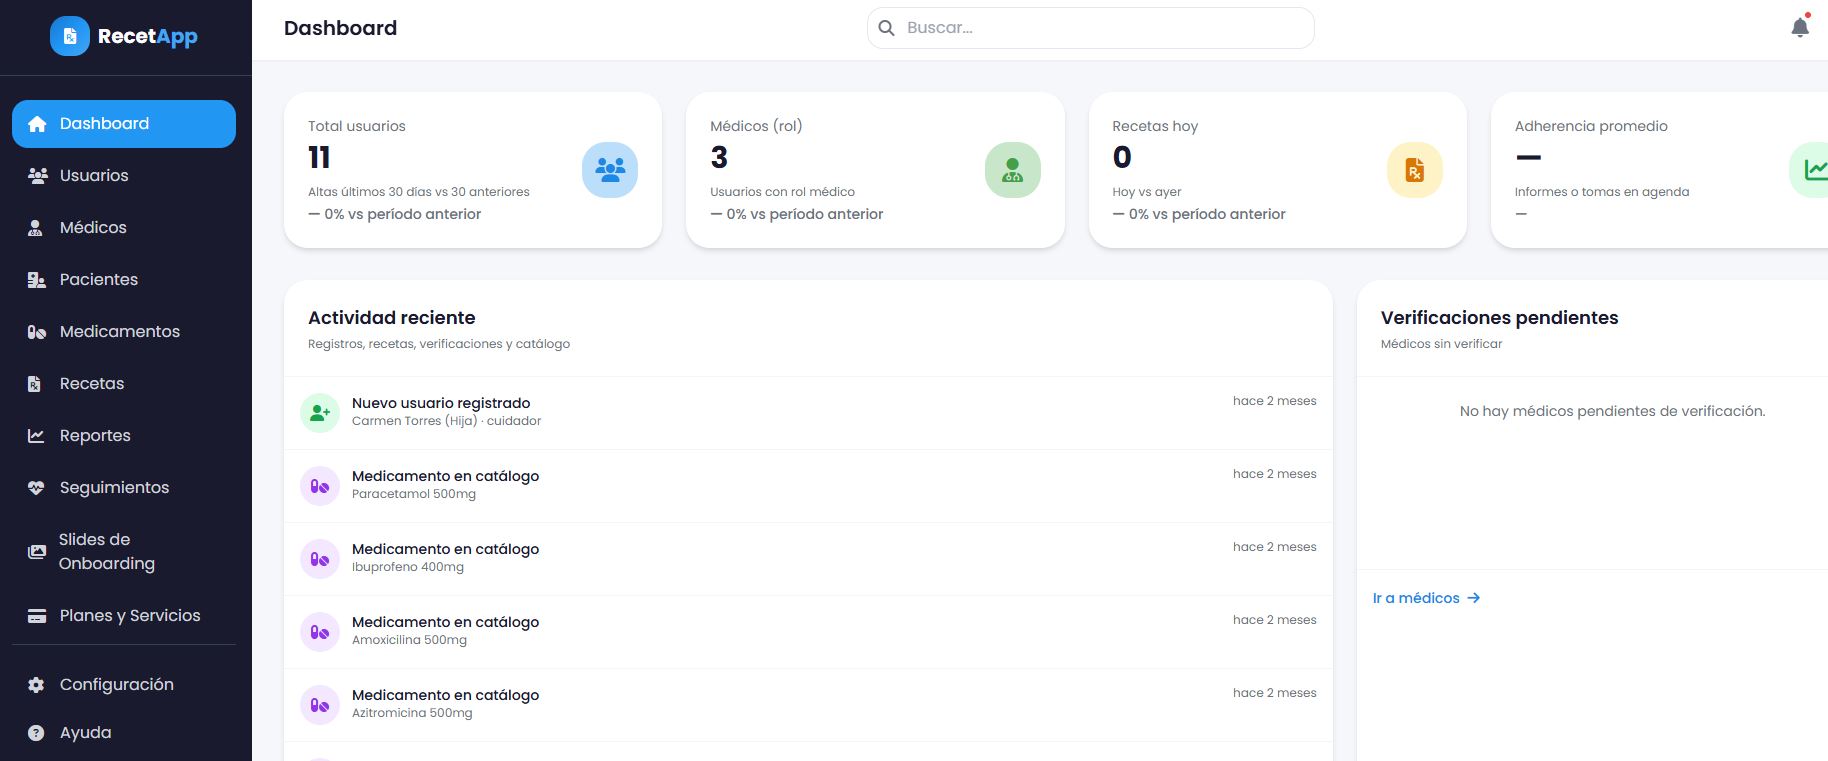This screenshot has height=761, width=1828.
Task: Click the Slides de Onboarding images icon
Action: click(x=37, y=552)
